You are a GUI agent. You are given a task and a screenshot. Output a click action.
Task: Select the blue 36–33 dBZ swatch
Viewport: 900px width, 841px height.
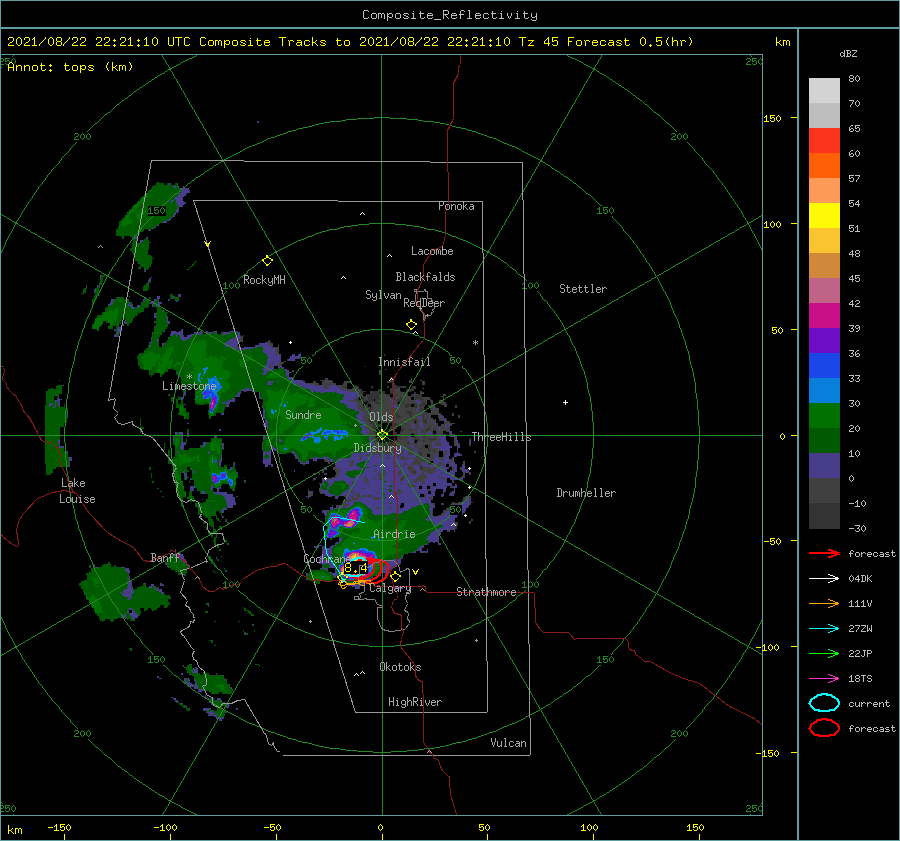pyautogui.click(x=824, y=366)
